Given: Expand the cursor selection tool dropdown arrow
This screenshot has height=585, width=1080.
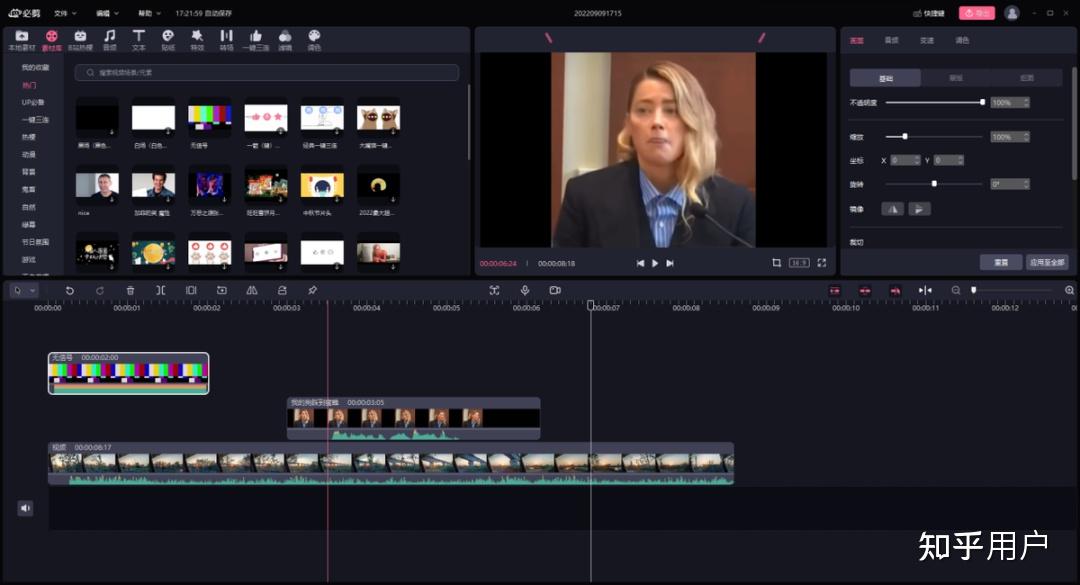Looking at the screenshot, I should [33, 290].
